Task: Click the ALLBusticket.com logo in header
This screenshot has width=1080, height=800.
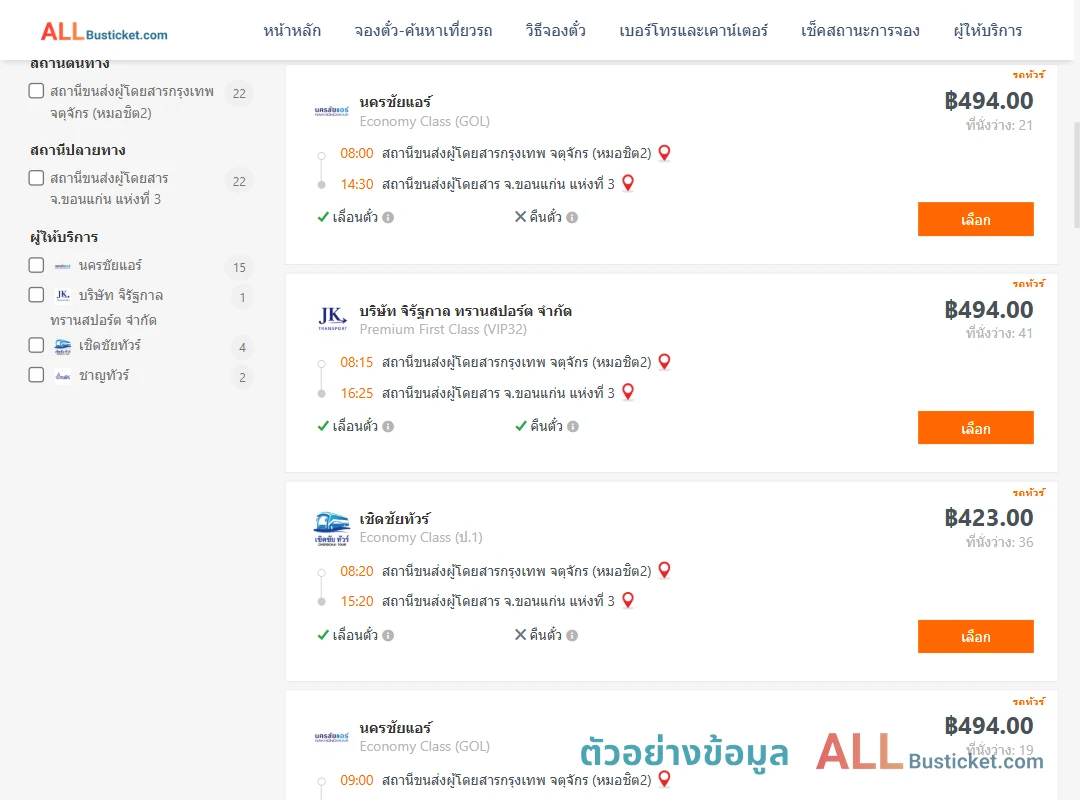Action: click(x=104, y=32)
